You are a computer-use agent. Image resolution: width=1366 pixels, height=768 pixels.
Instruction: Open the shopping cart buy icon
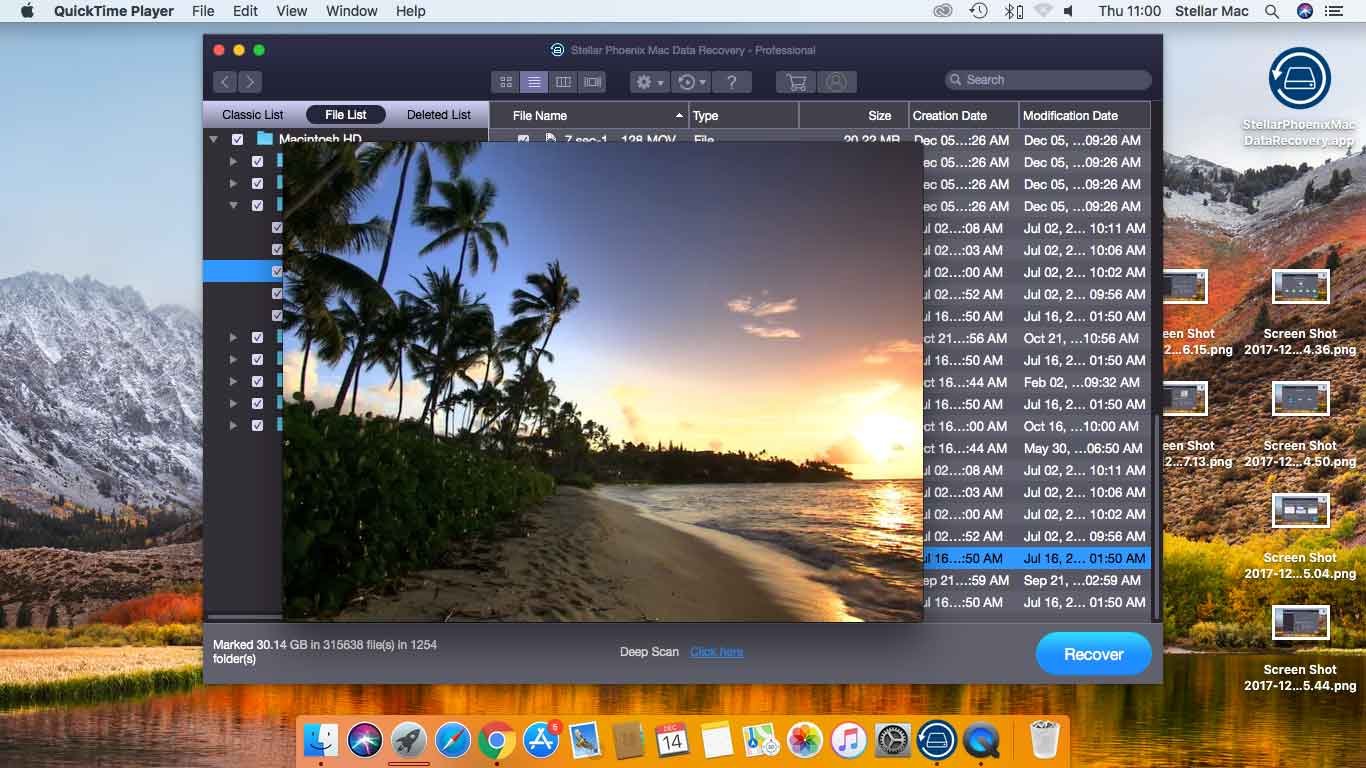click(796, 82)
